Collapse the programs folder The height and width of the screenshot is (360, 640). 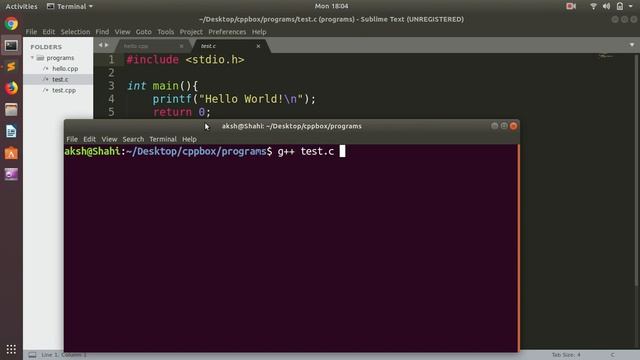pyautogui.click(x=32, y=58)
